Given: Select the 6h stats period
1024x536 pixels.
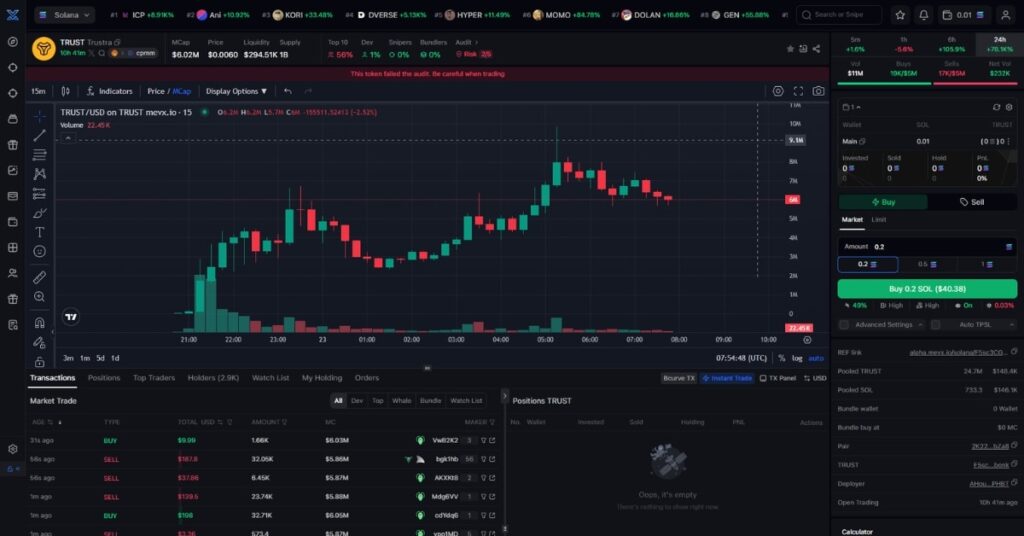Looking at the screenshot, I should click(x=952, y=44).
